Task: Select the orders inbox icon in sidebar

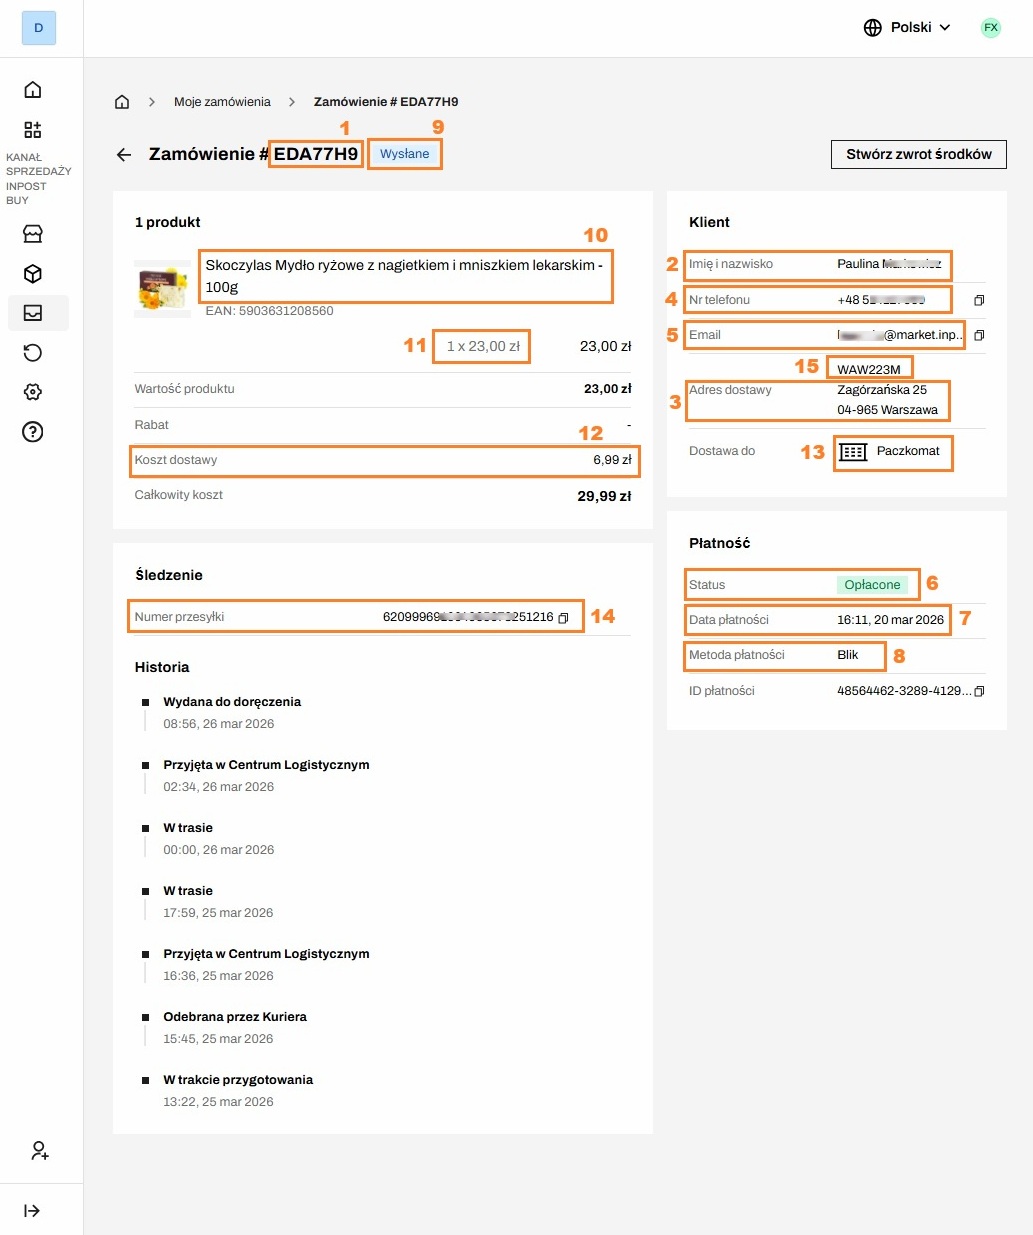Action: tap(33, 313)
